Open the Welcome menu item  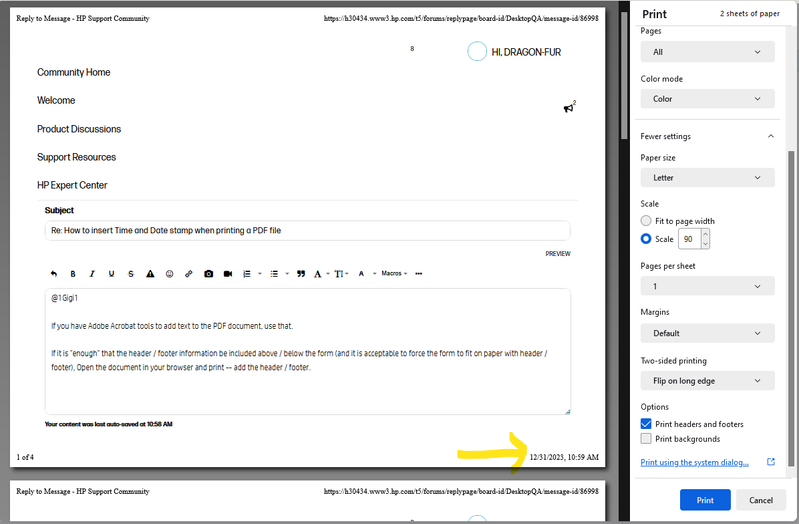tap(56, 100)
